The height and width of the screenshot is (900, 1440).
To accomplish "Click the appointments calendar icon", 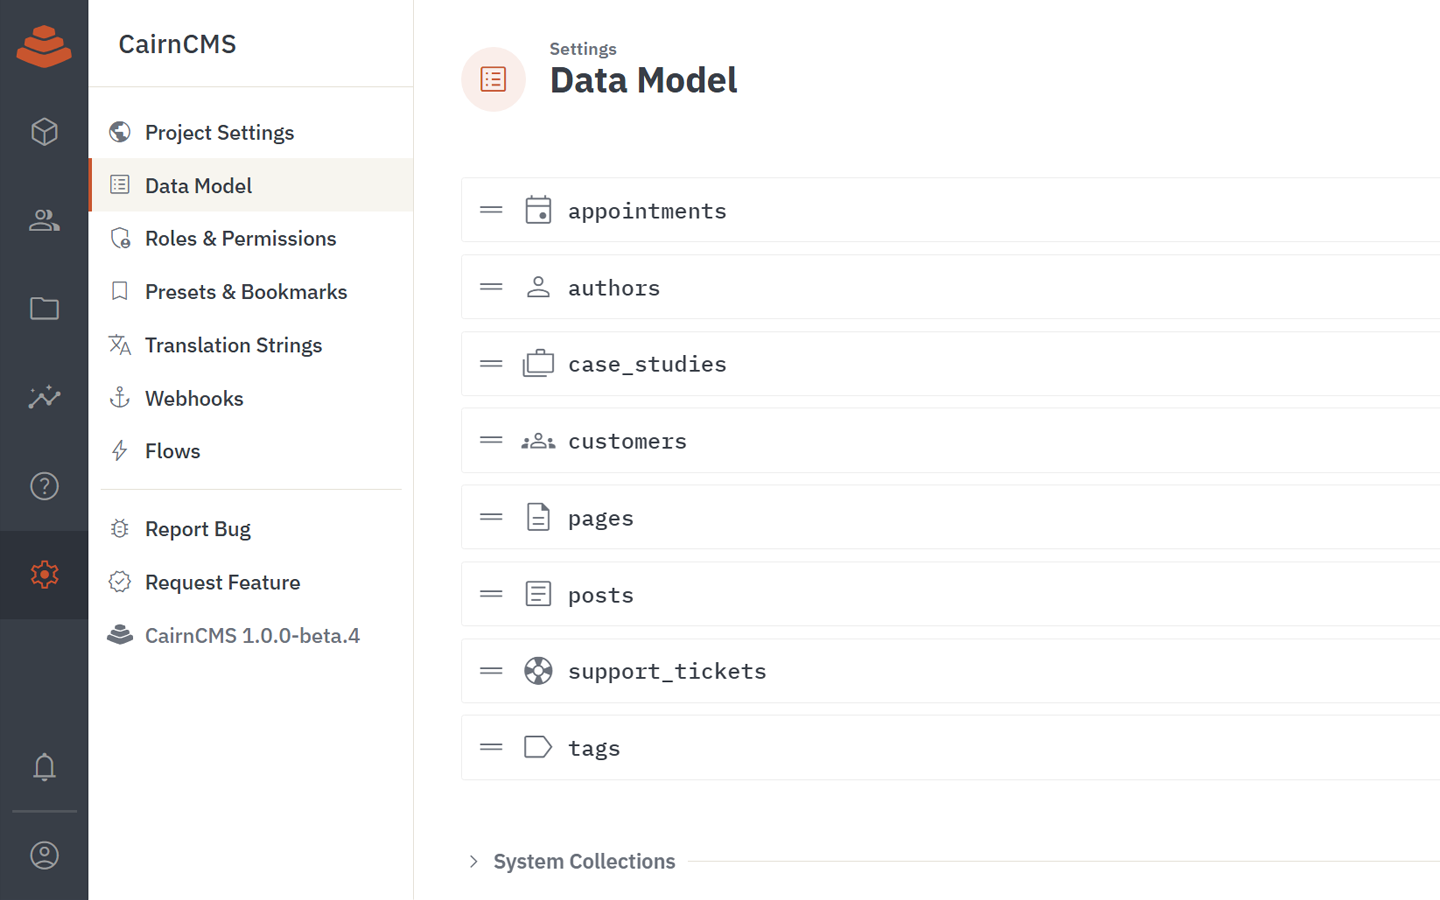I will point(538,210).
